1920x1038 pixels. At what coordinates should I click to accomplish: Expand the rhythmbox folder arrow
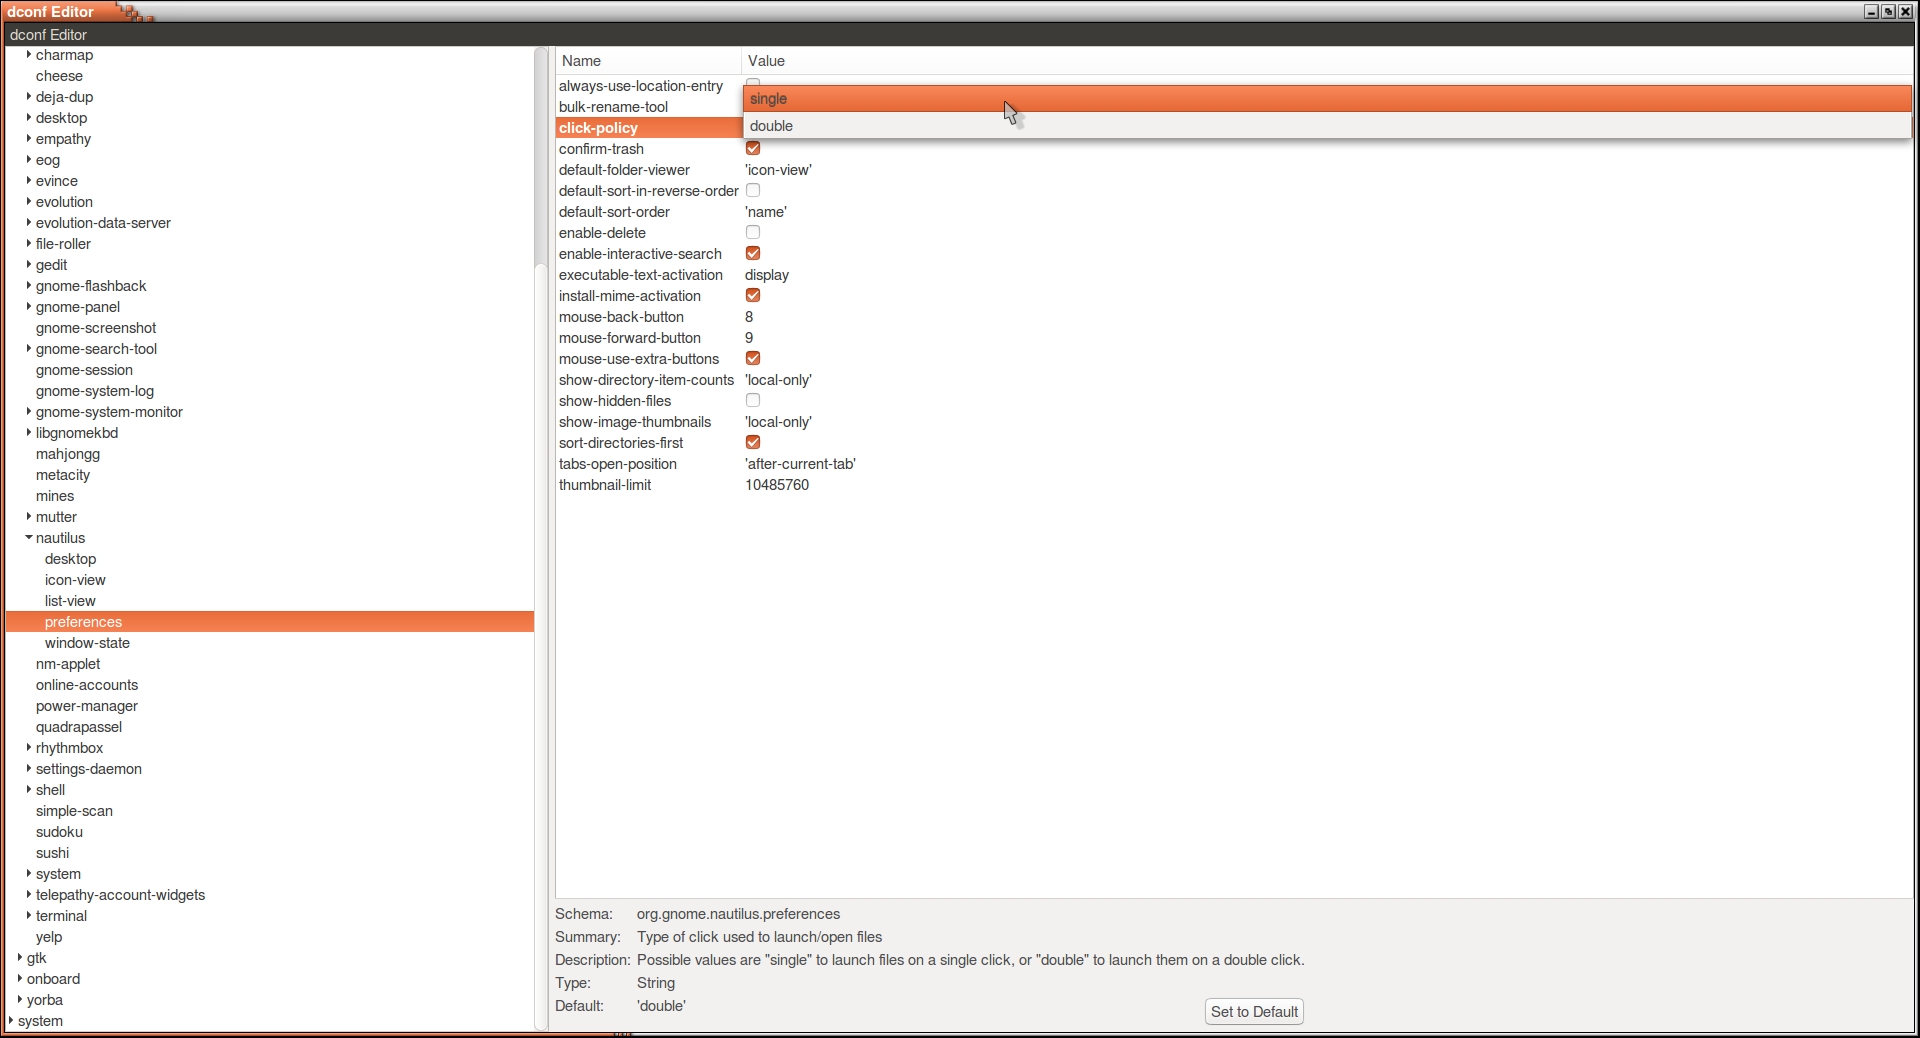29,748
